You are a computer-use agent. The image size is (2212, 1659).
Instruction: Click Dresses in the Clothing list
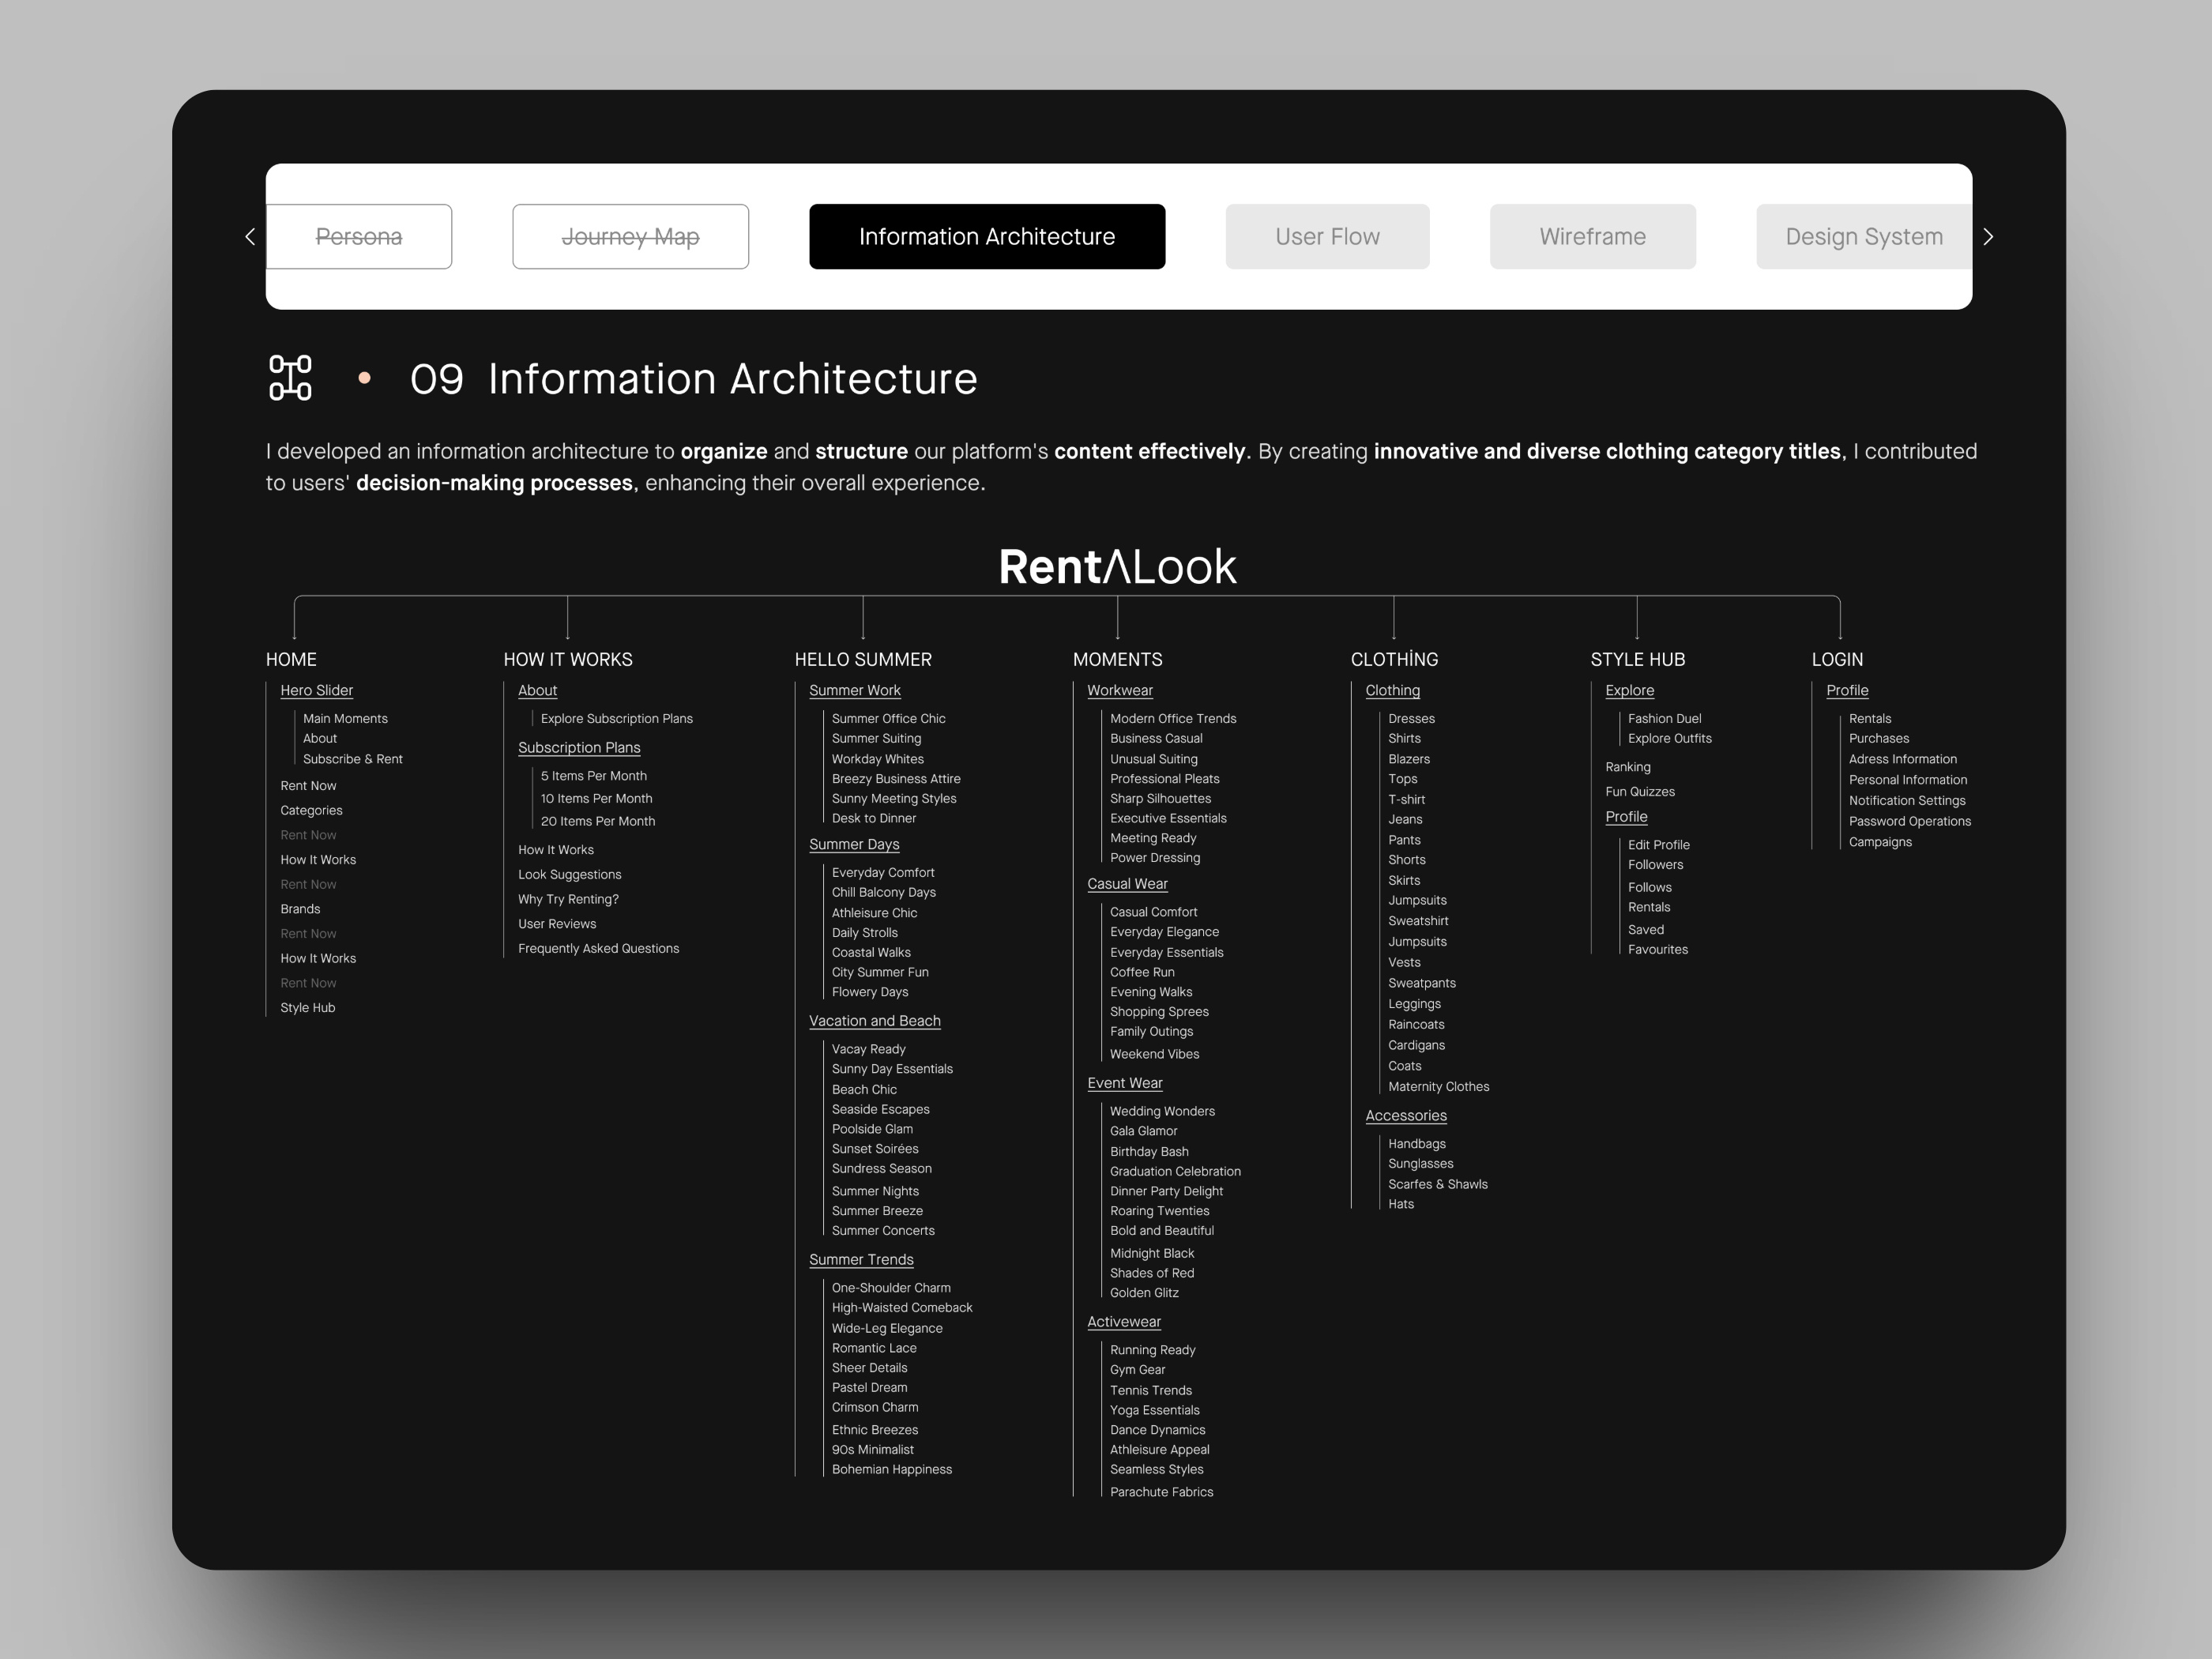click(x=1411, y=719)
